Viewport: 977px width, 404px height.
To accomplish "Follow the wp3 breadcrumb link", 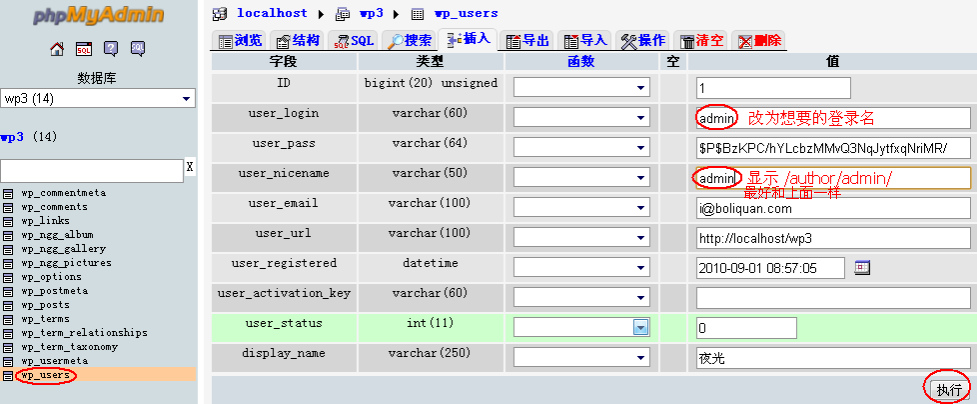I will coord(371,13).
